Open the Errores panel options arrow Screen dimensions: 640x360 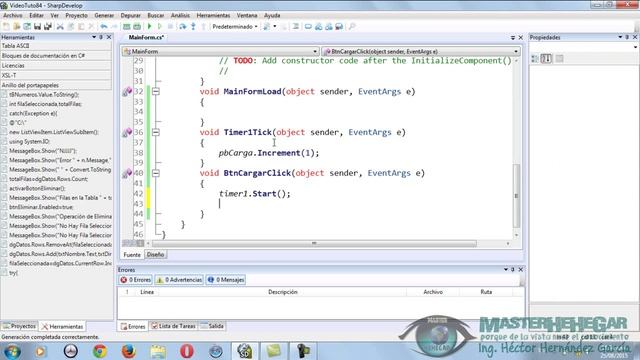coord(506,269)
